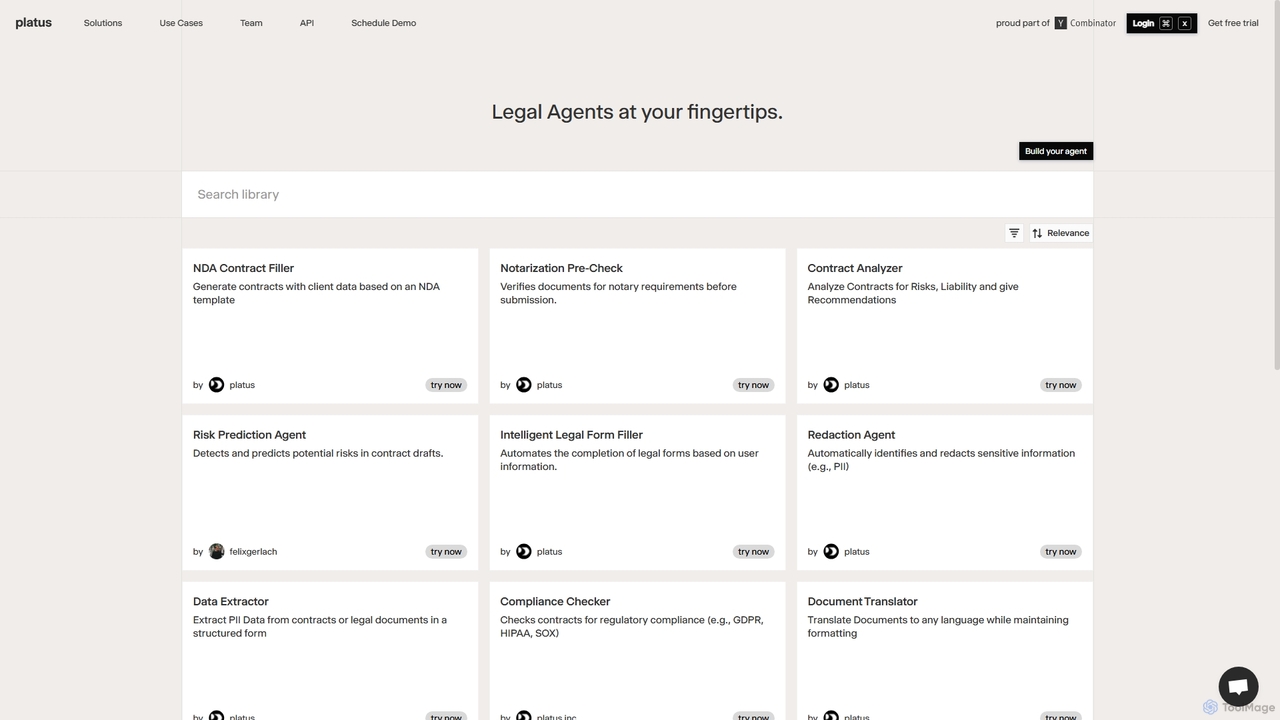
Task: Click platus avatar on Contract Analyzer card
Action: 831,385
